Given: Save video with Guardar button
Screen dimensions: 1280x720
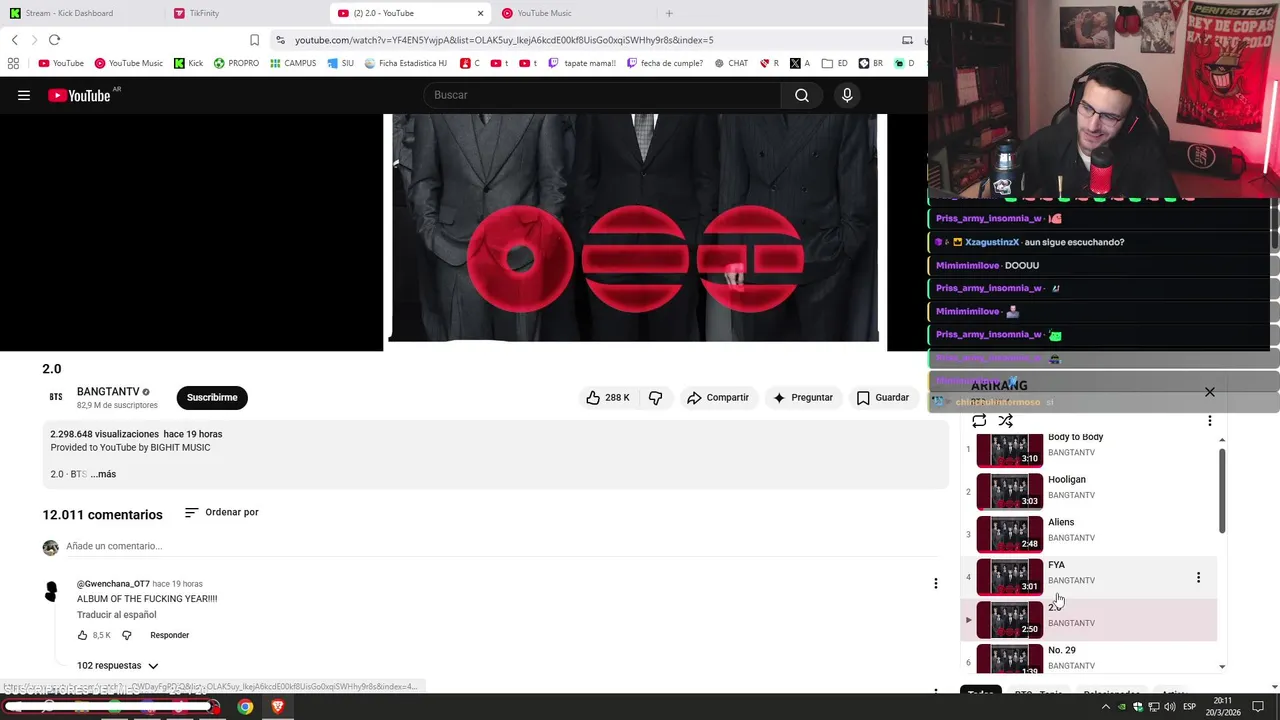Looking at the screenshot, I should pyautogui.click(x=883, y=397).
